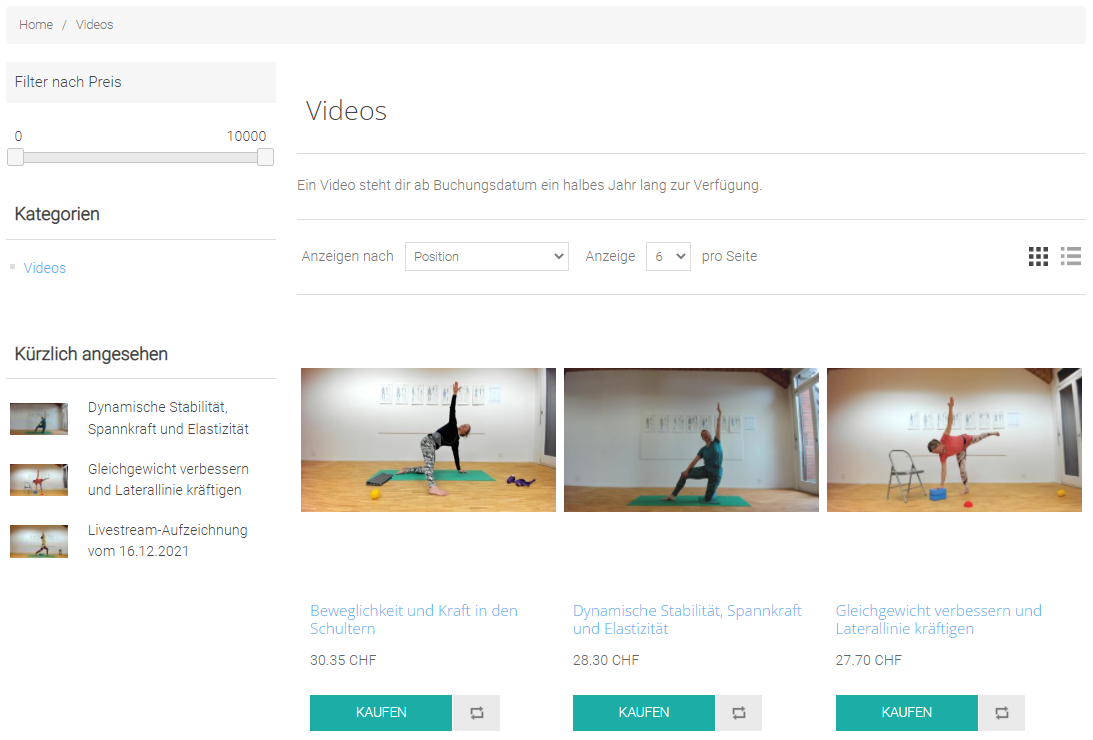The image size is (1093, 740).
Task: Click the Filter nach Preis heading
Action: click(68, 82)
